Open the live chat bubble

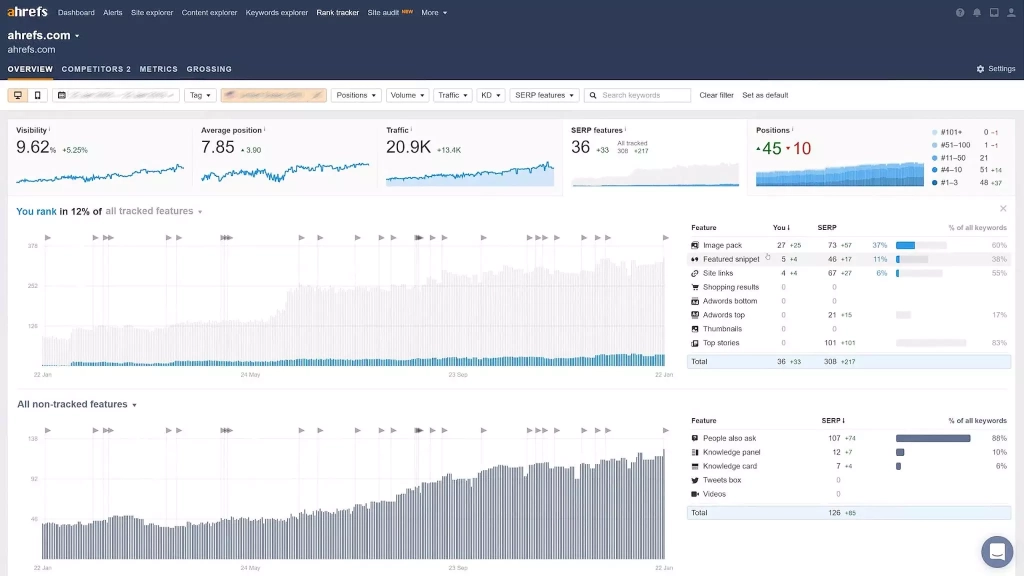[997, 552]
